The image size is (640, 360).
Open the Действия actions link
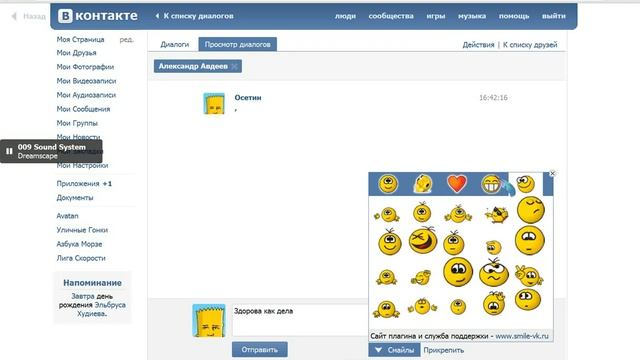coord(478,45)
